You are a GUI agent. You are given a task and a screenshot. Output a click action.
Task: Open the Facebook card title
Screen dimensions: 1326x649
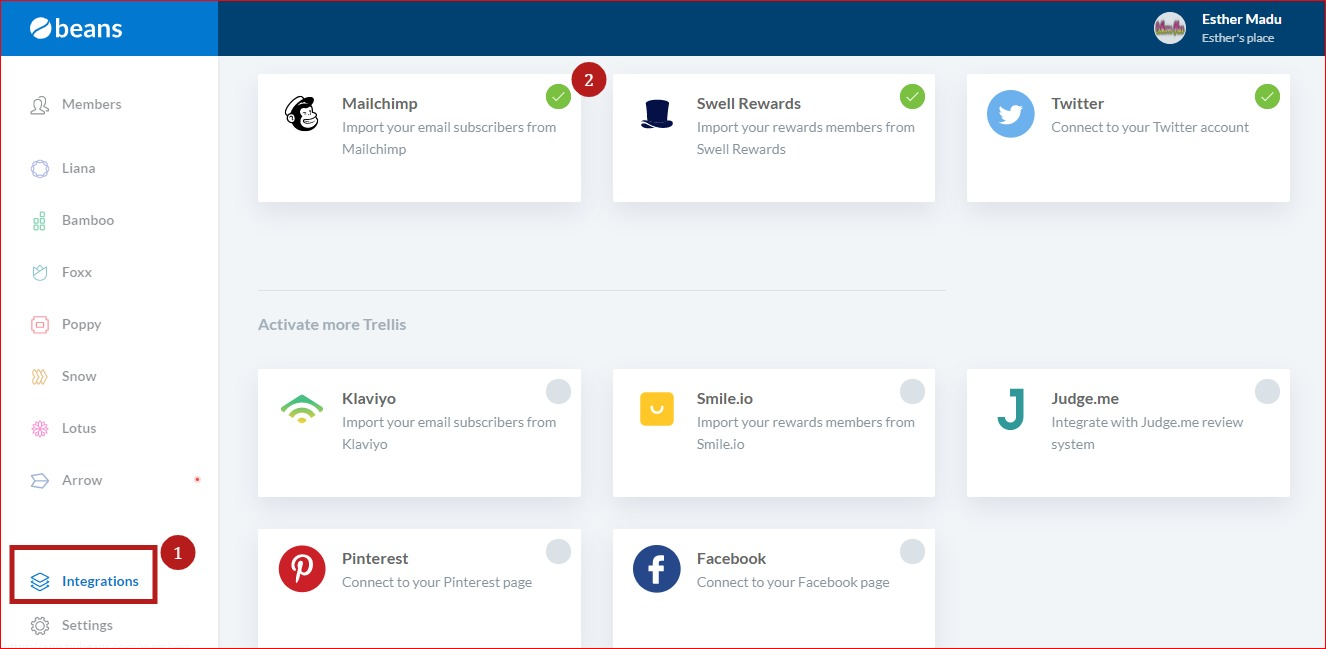(x=732, y=559)
